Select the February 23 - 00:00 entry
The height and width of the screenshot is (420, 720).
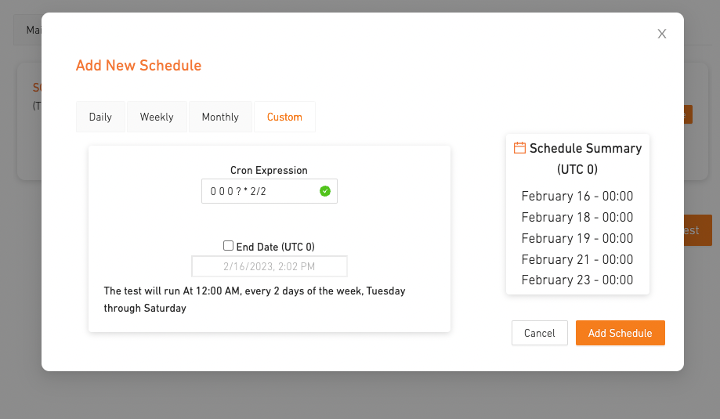tap(577, 280)
